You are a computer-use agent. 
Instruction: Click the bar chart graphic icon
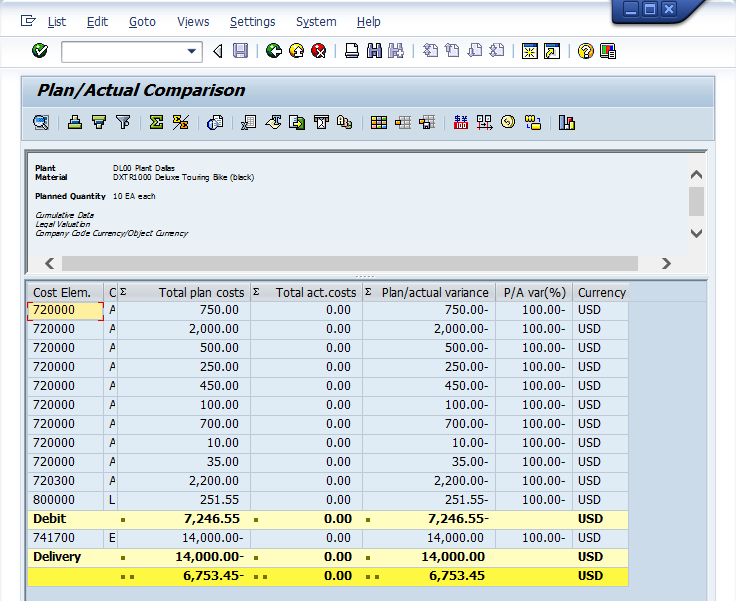[x=567, y=123]
